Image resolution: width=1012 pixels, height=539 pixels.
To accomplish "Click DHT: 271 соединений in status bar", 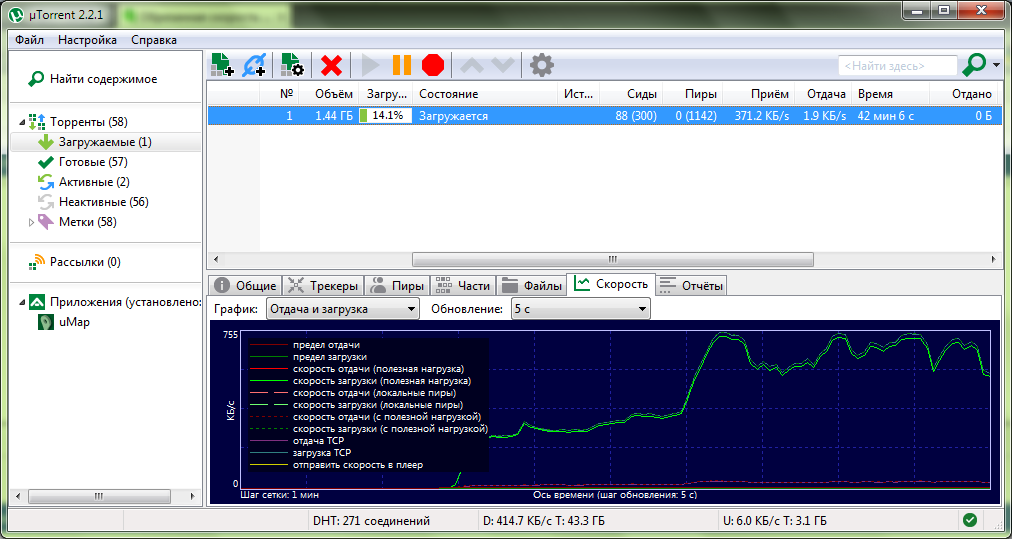I will [x=371, y=520].
